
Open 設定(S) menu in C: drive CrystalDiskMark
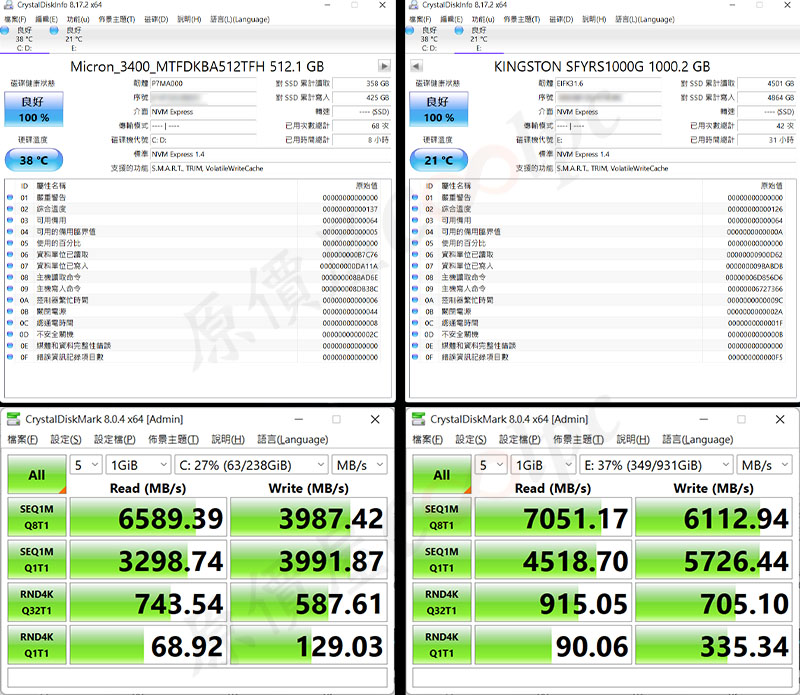pos(66,439)
